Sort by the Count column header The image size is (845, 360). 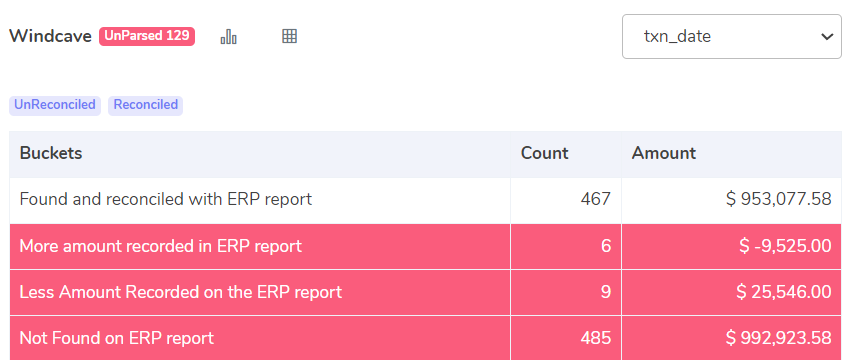[544, 154]
